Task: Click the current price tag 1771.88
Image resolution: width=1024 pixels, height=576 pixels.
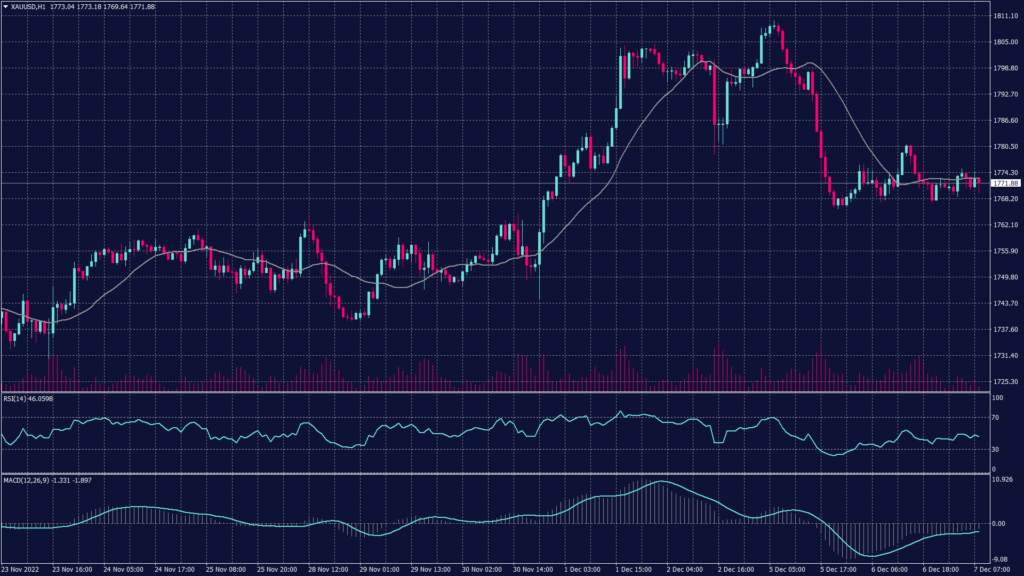Action: tap(1005, 184)
